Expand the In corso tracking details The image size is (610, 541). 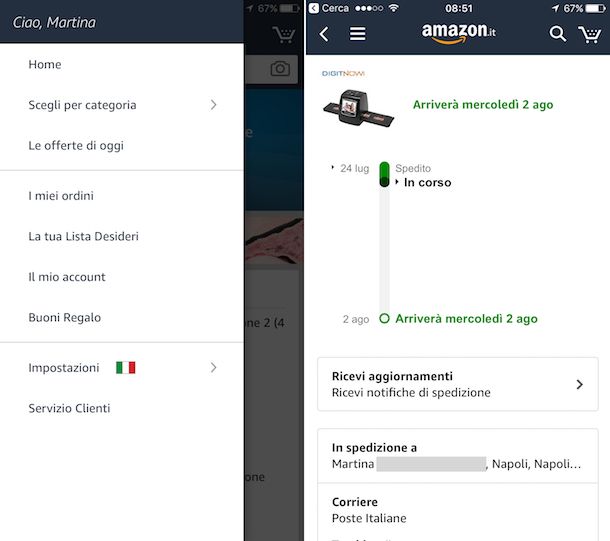(423, 182)
